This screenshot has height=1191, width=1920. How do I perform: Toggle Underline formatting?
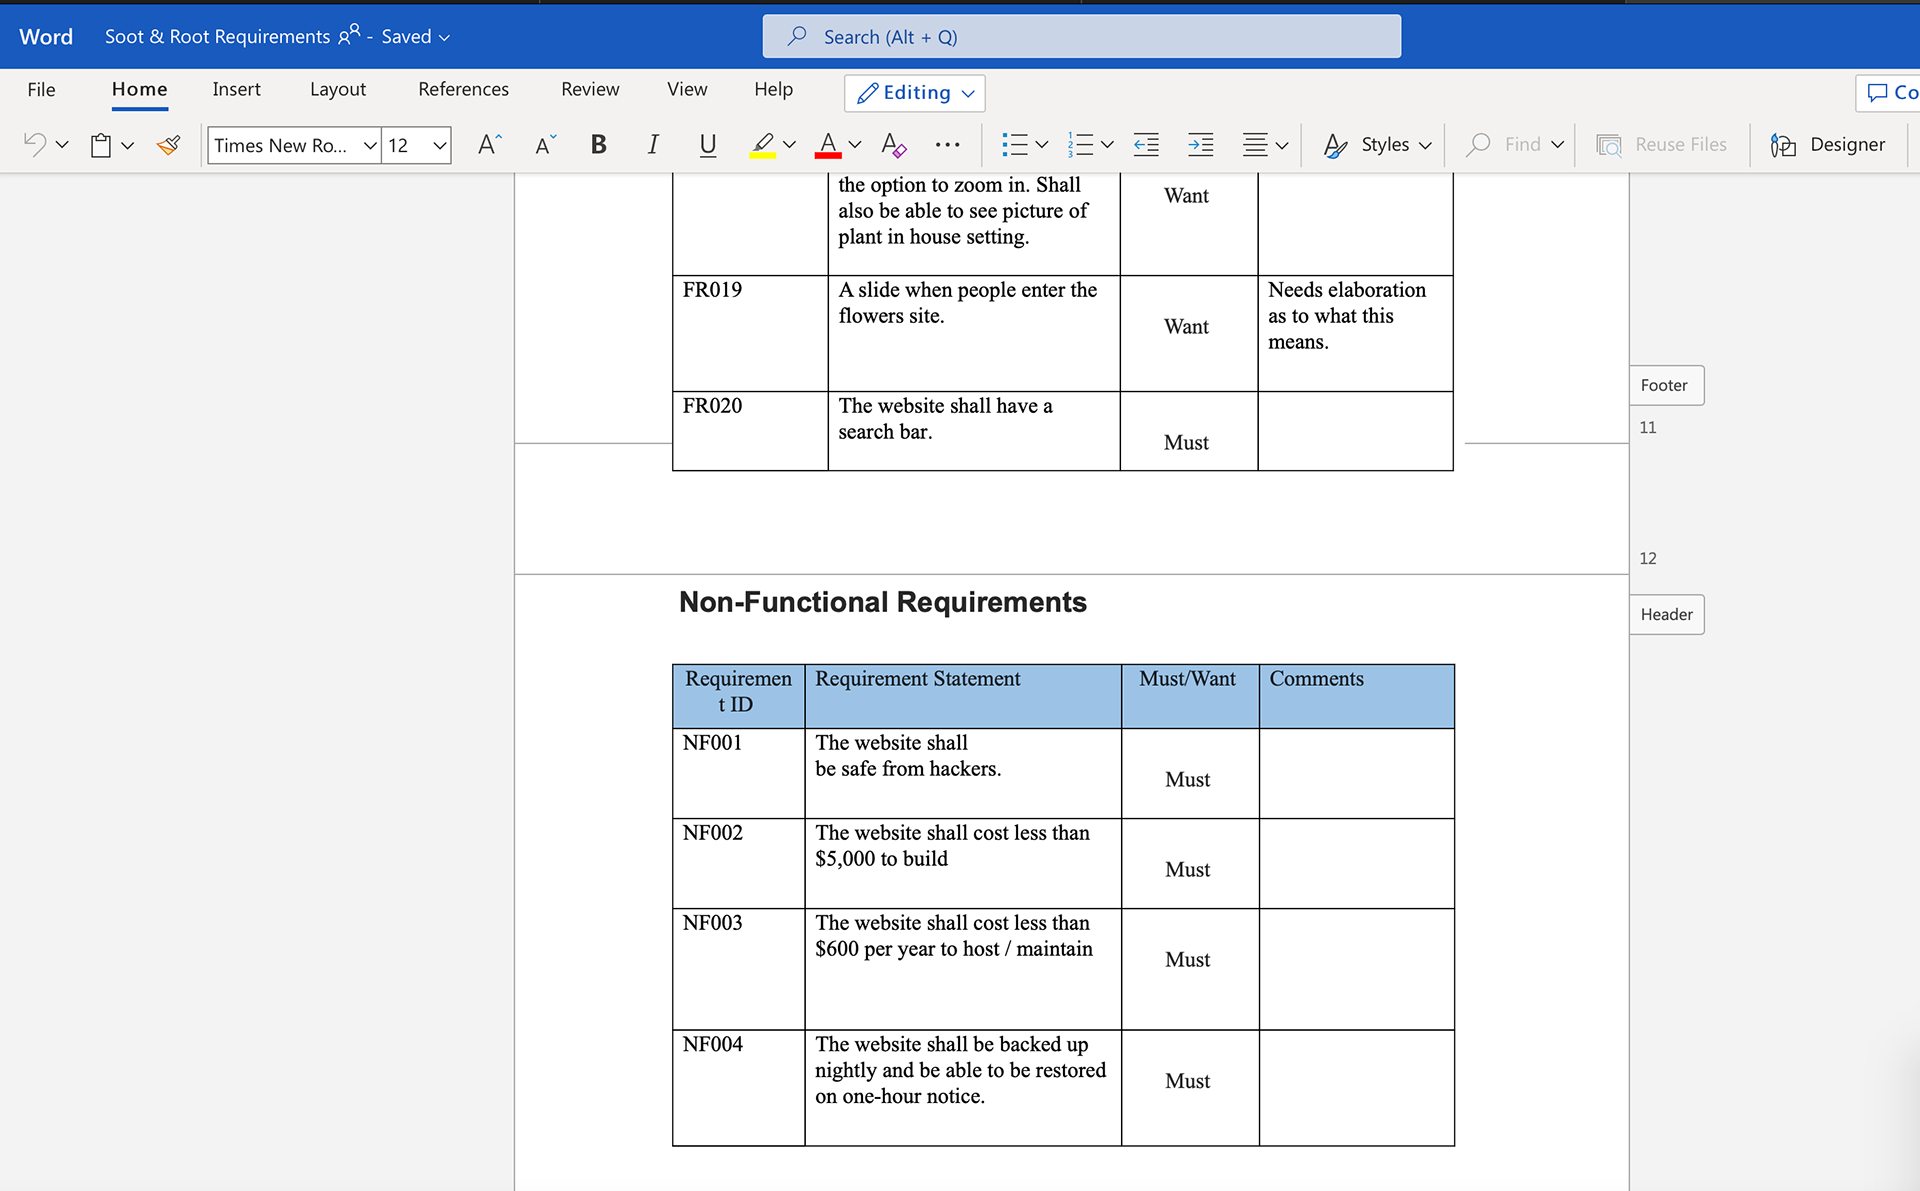click(708, 145)
